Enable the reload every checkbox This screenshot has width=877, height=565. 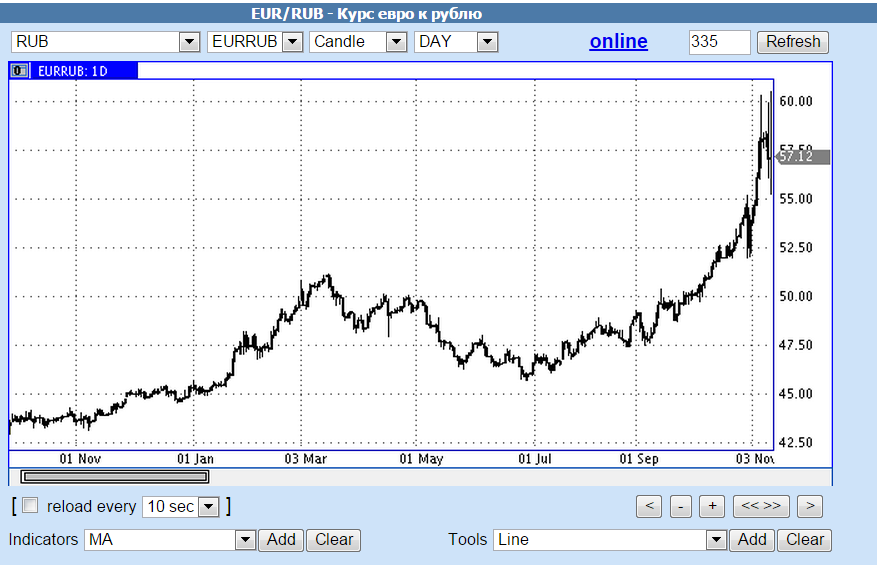coord(30,506)
